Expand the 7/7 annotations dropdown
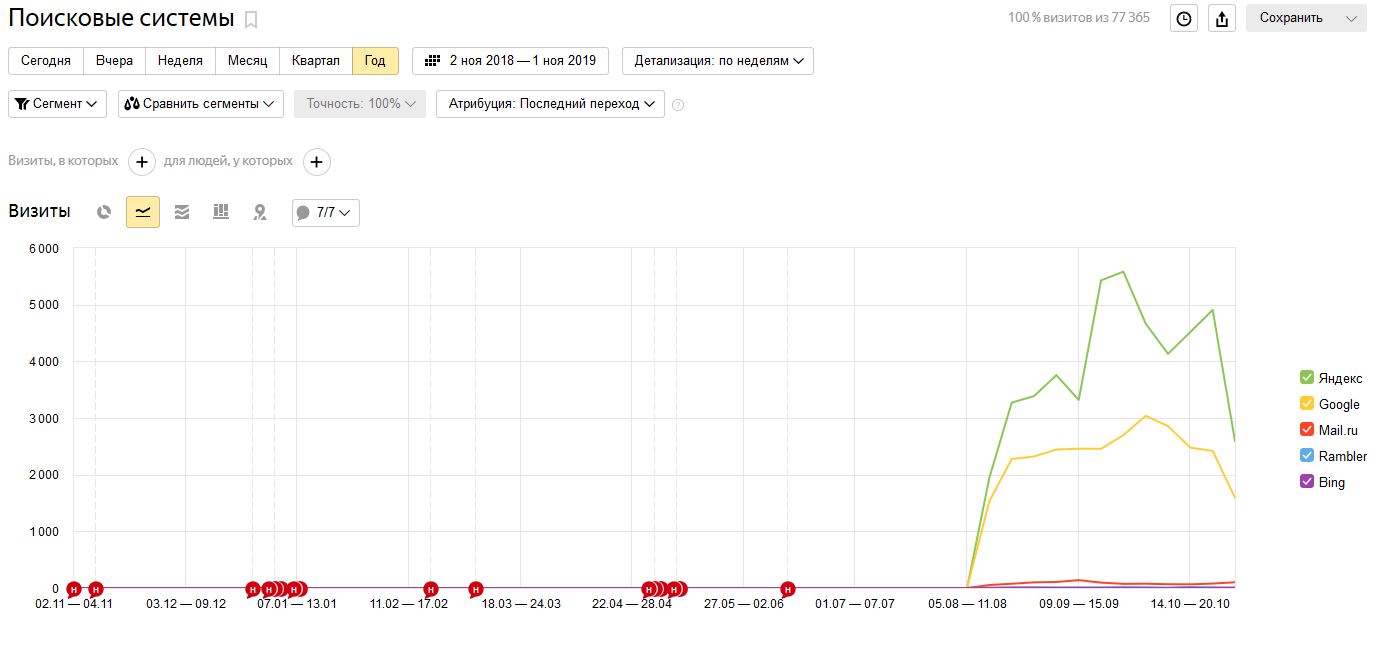This screenshot has height=645, width=1385. click(x=326, y=212)
